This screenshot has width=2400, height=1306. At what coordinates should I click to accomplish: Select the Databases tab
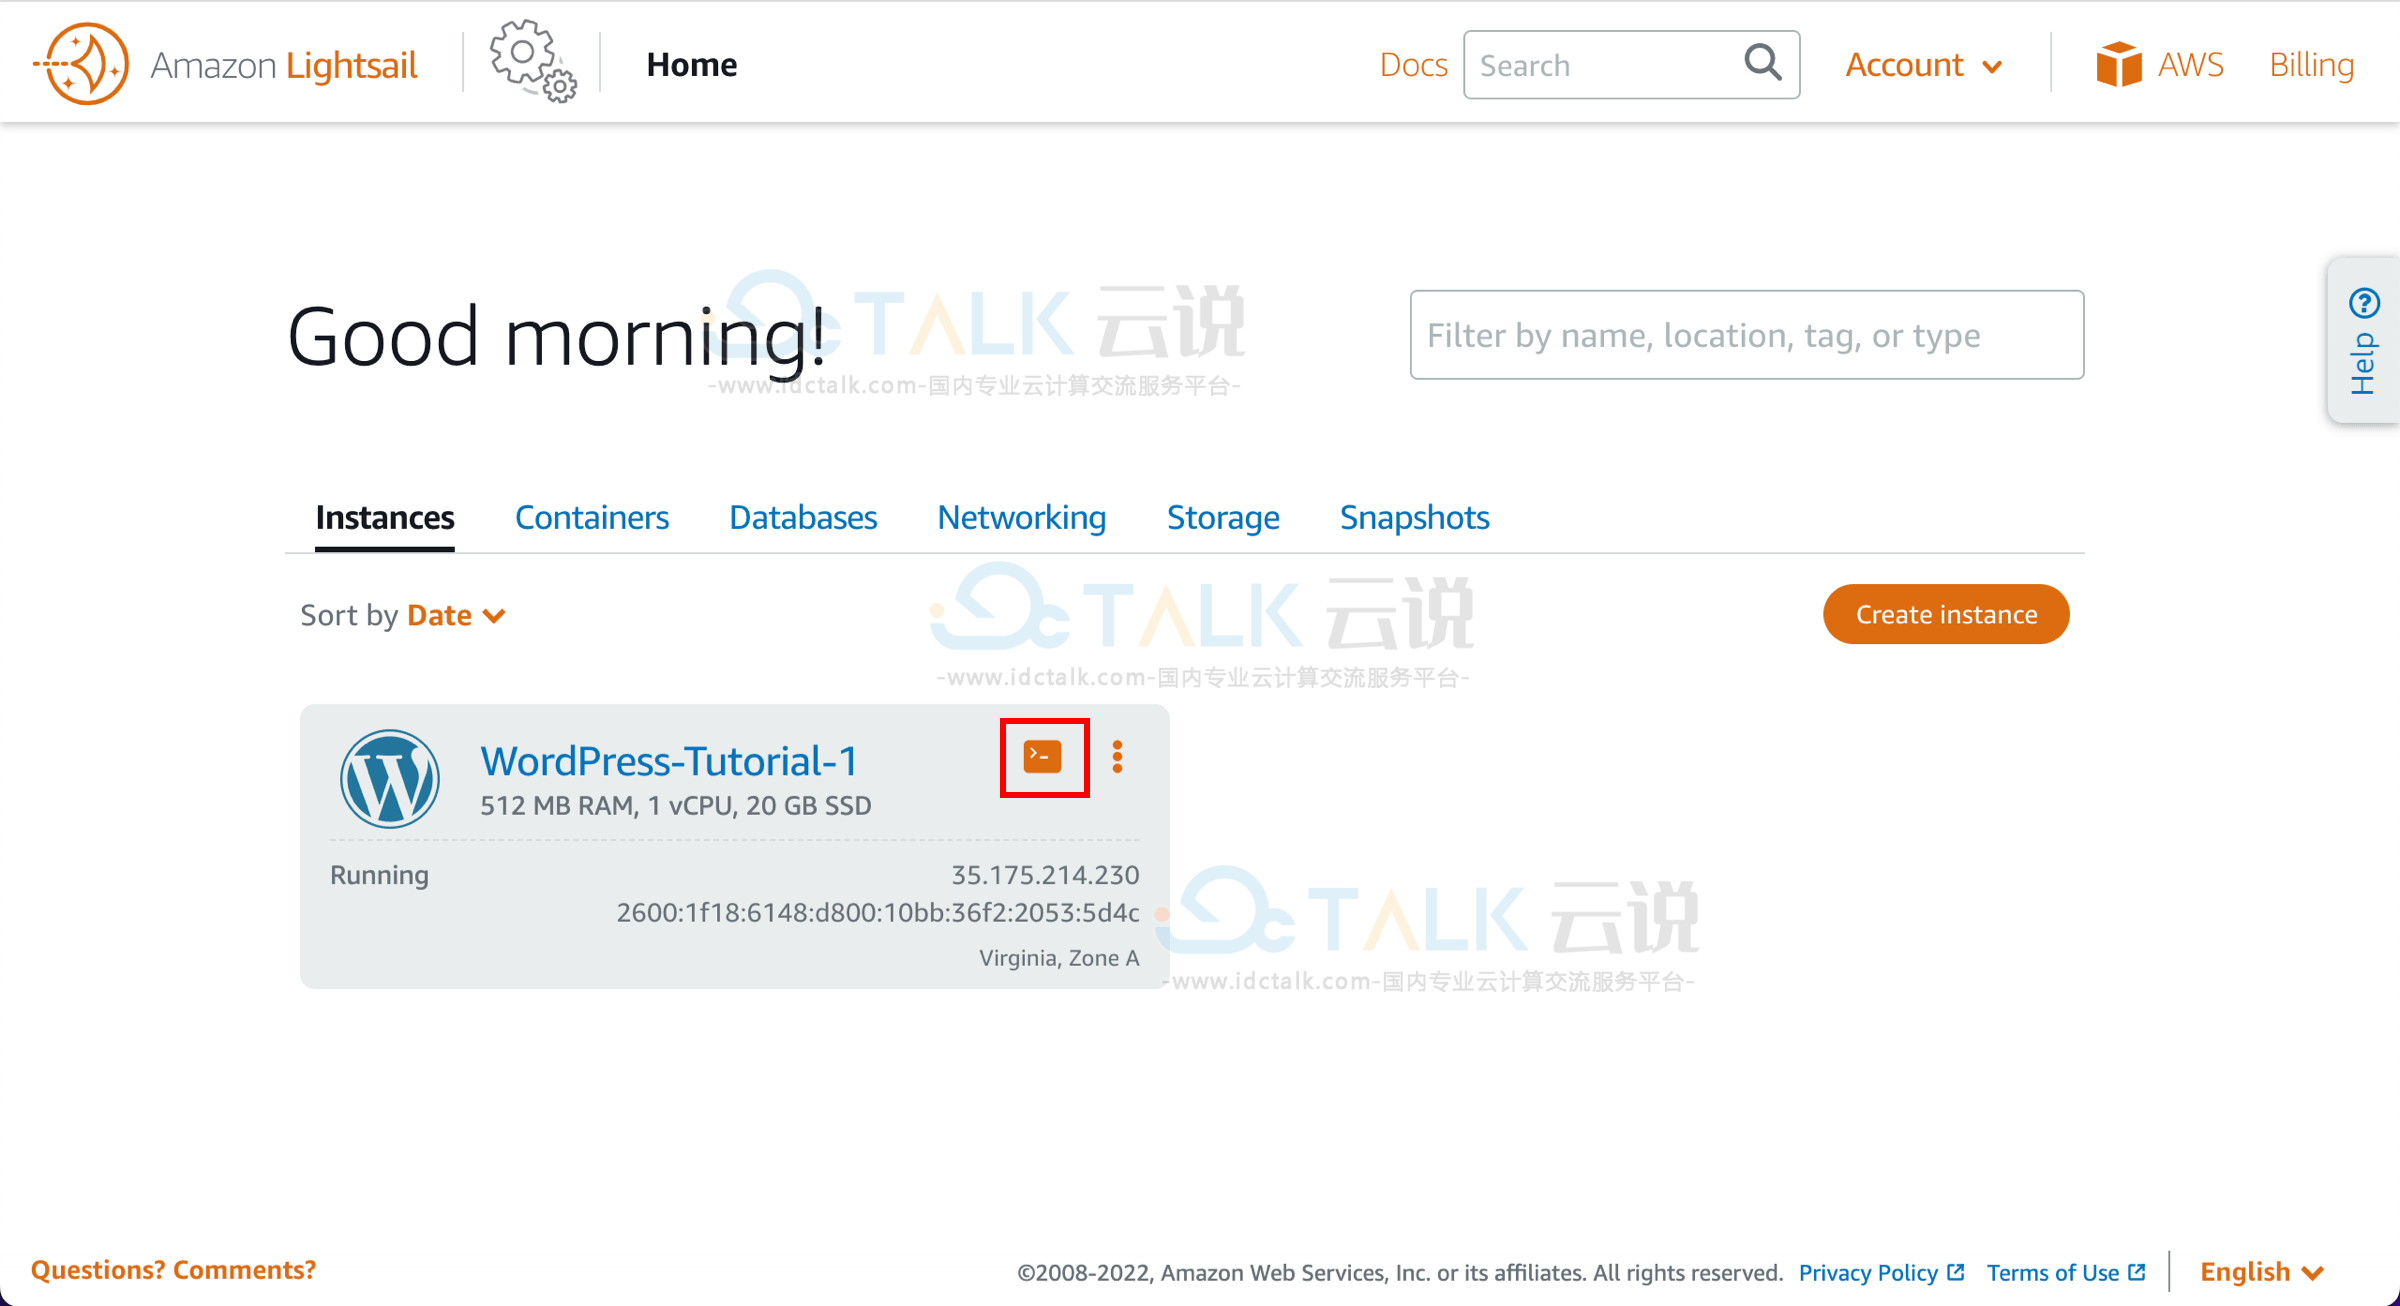pos(804,516)
